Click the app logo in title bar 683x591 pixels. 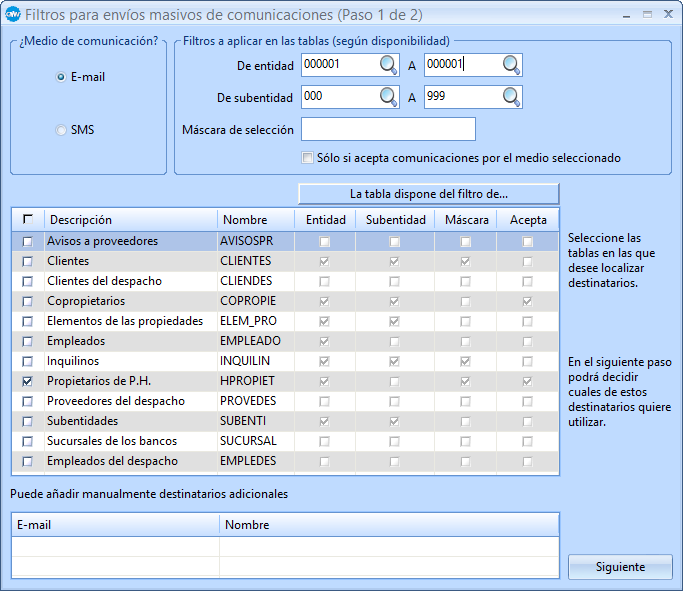[13, 15]
